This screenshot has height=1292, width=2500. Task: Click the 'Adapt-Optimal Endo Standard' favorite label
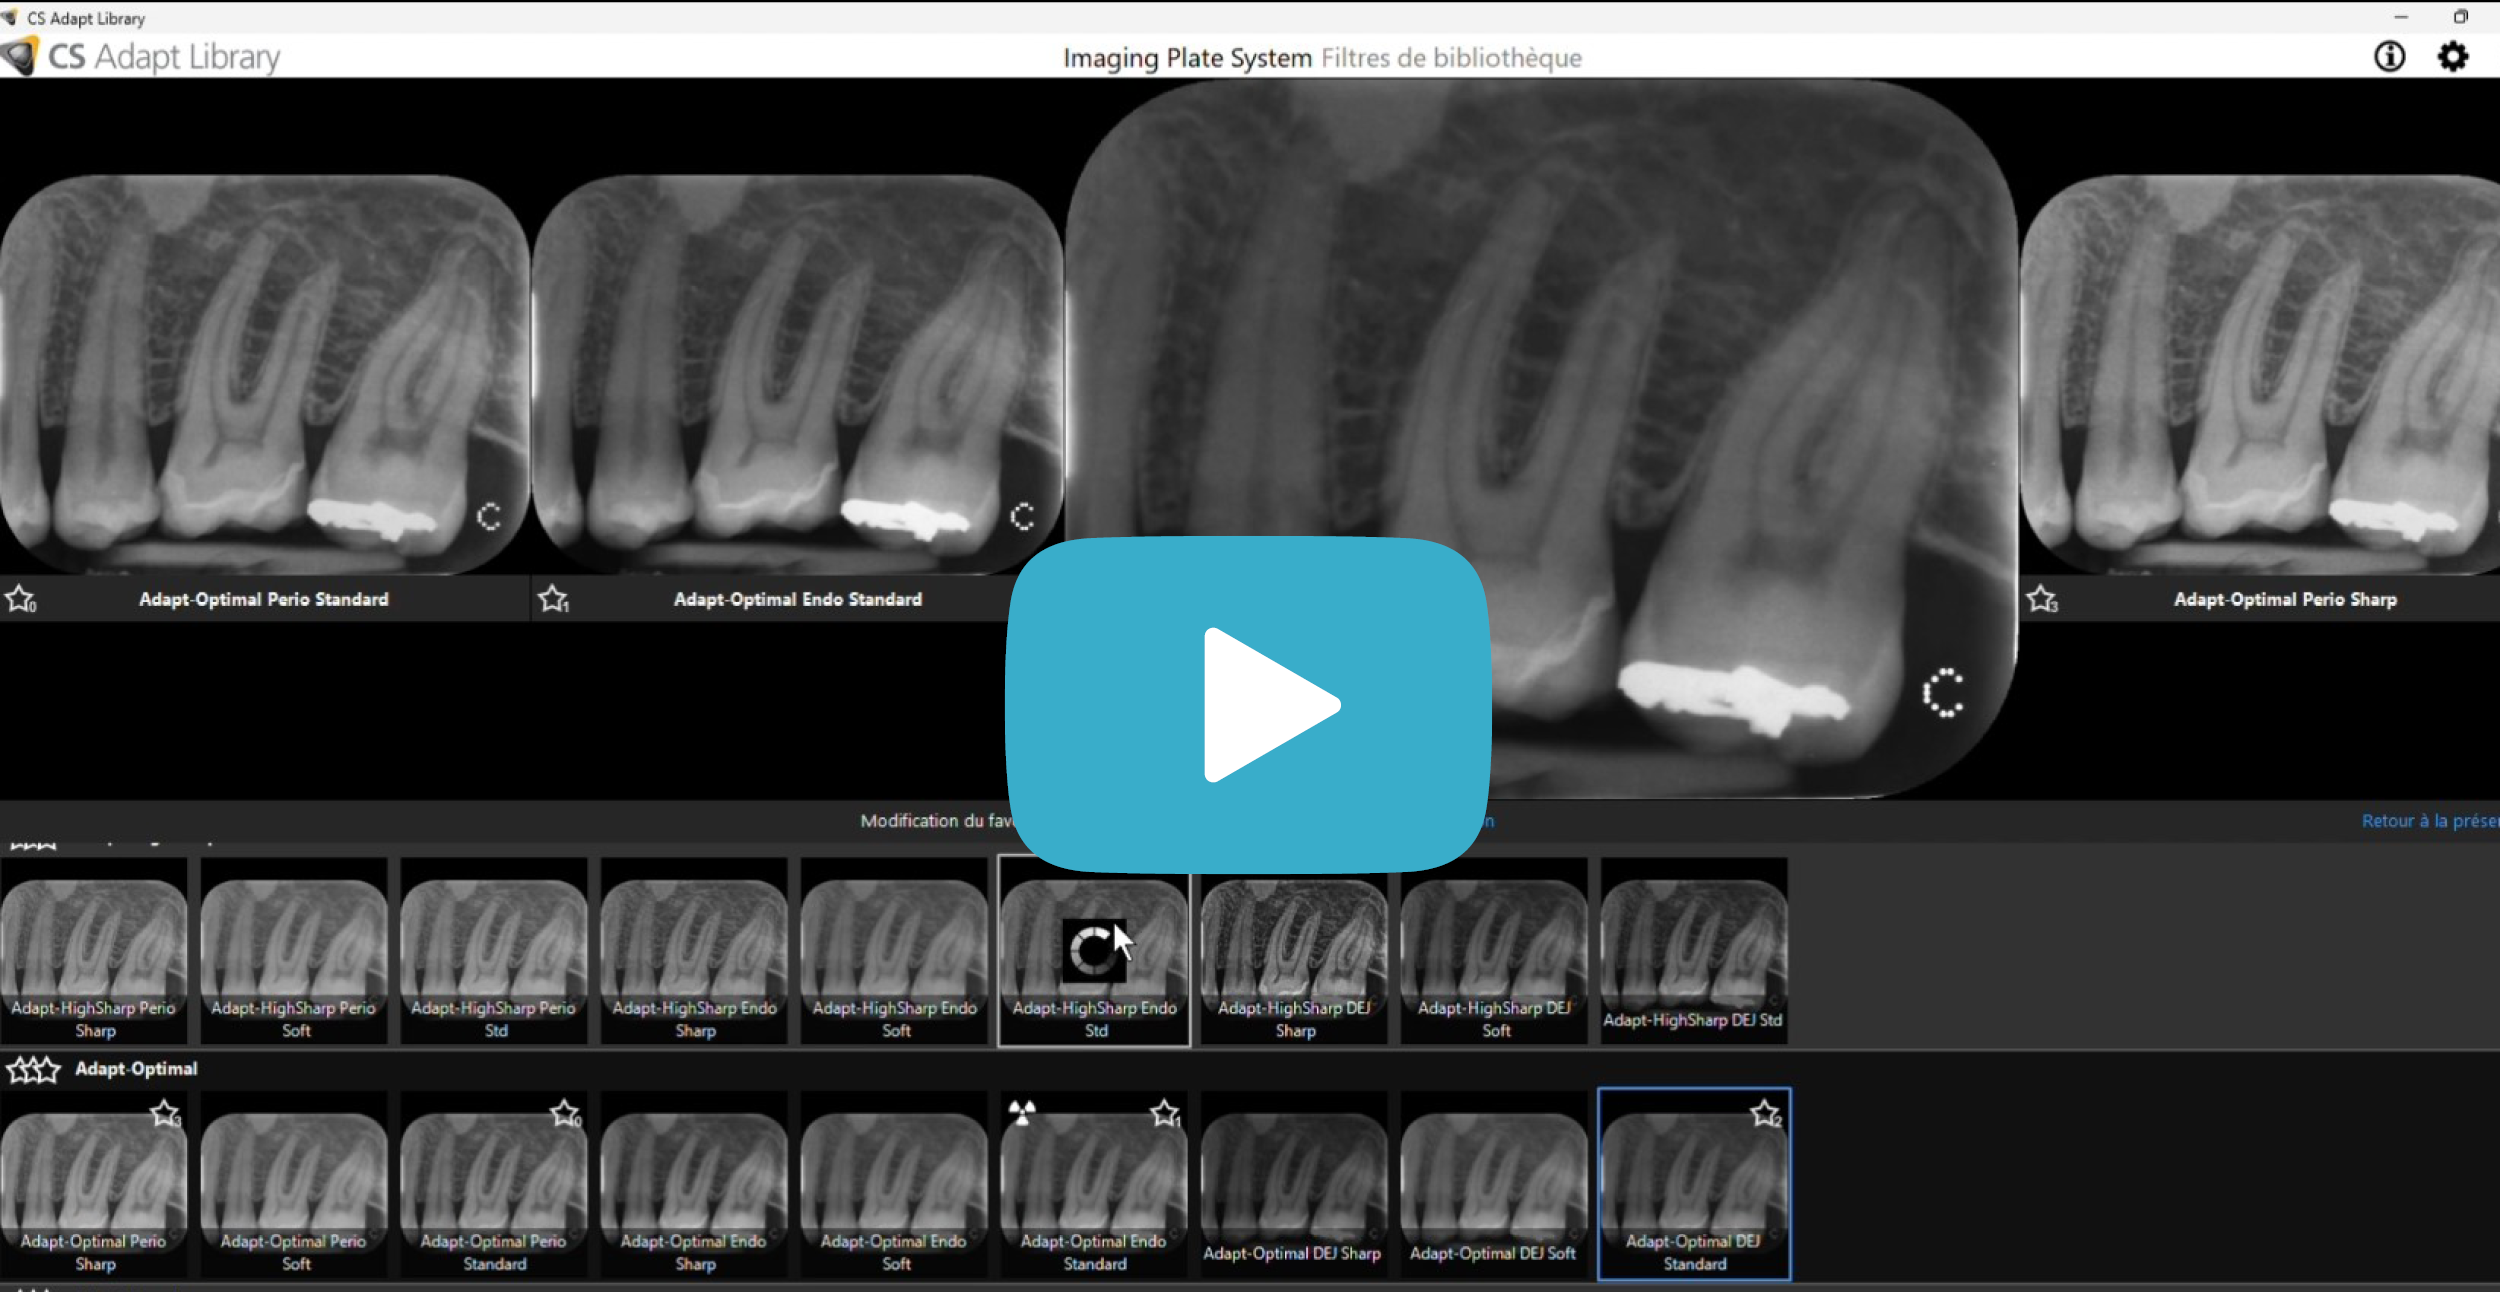[x=798, y=599]
